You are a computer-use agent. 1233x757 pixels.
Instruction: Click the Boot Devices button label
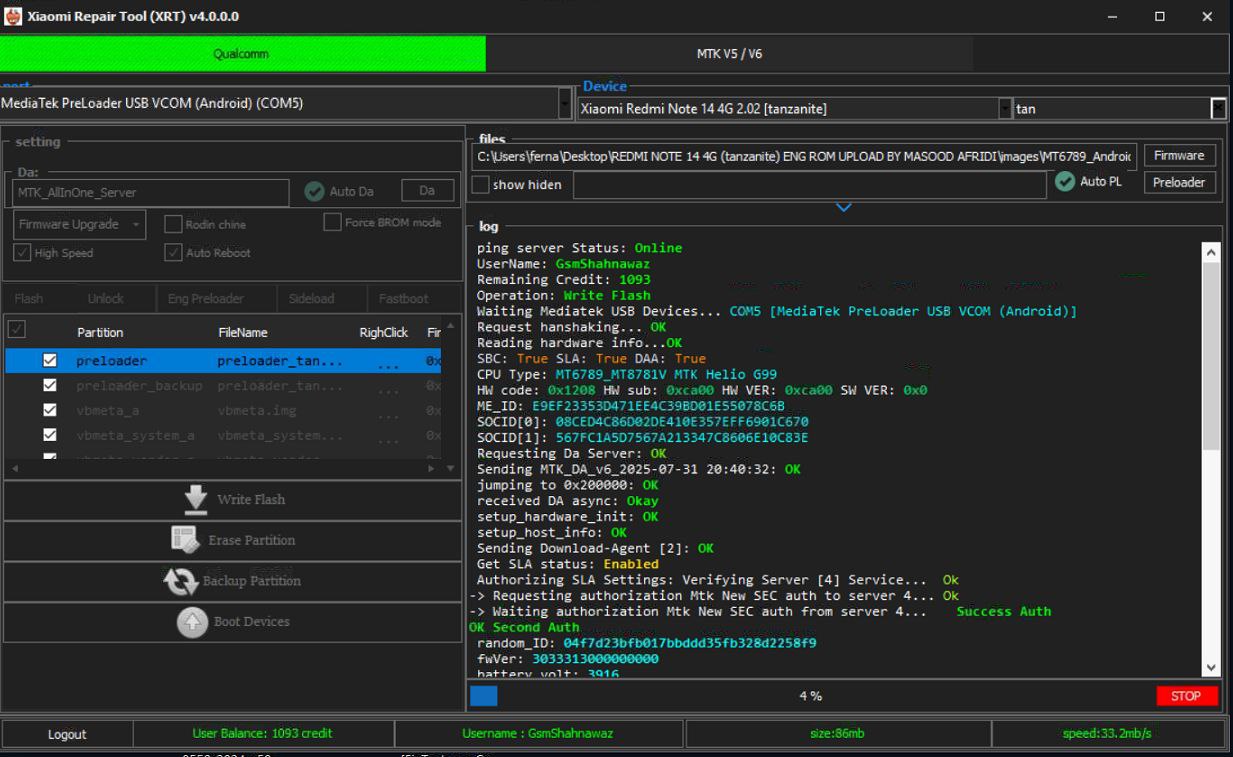pos(252,622)
